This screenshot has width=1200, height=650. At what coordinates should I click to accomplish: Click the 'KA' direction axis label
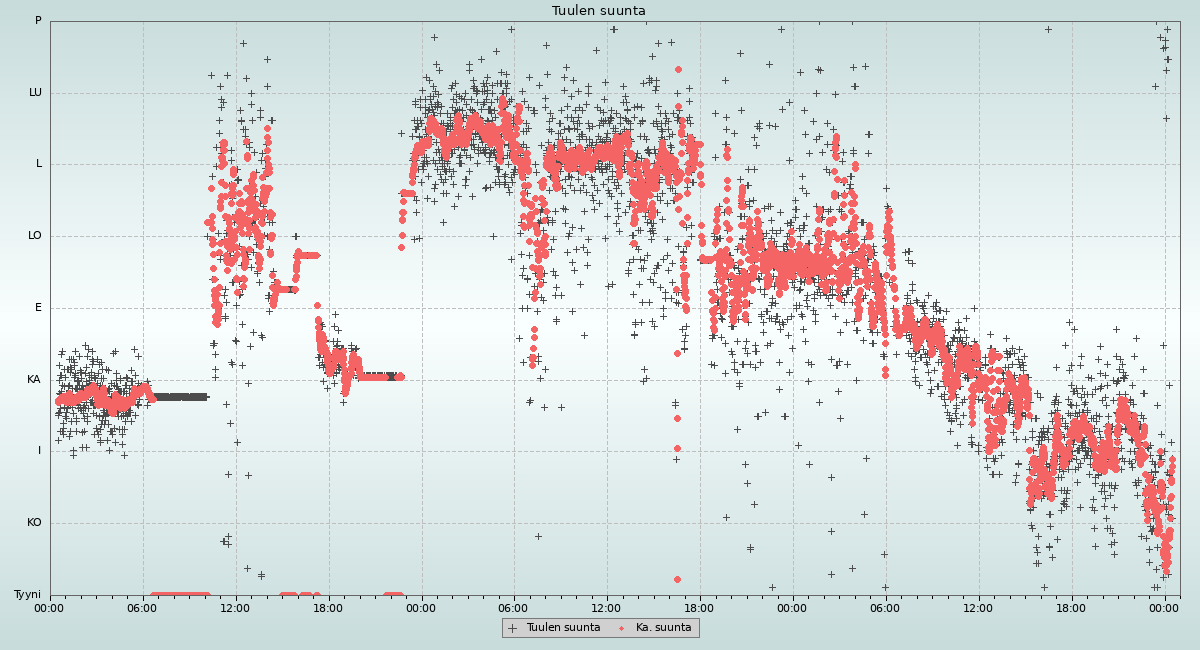(x=34, y=380)
